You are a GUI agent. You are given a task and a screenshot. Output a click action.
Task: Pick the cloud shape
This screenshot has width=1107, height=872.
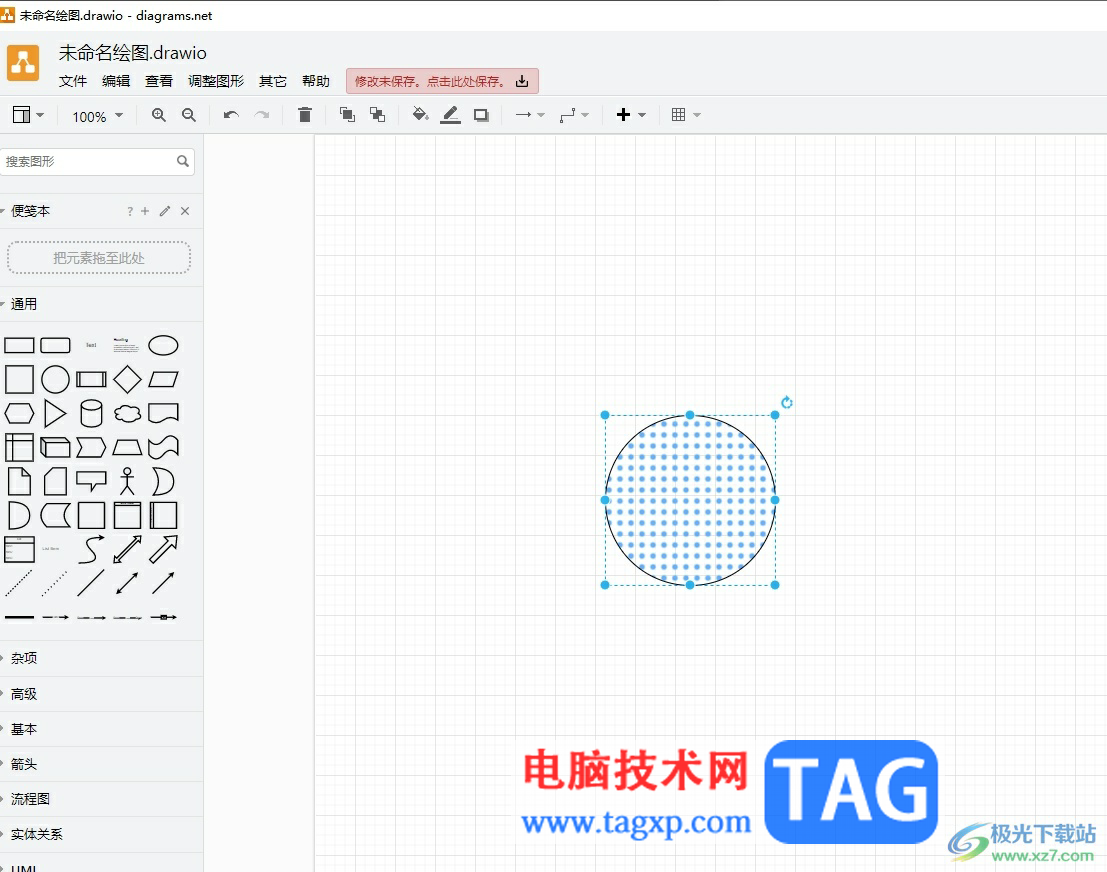click(x=127, y=413)
